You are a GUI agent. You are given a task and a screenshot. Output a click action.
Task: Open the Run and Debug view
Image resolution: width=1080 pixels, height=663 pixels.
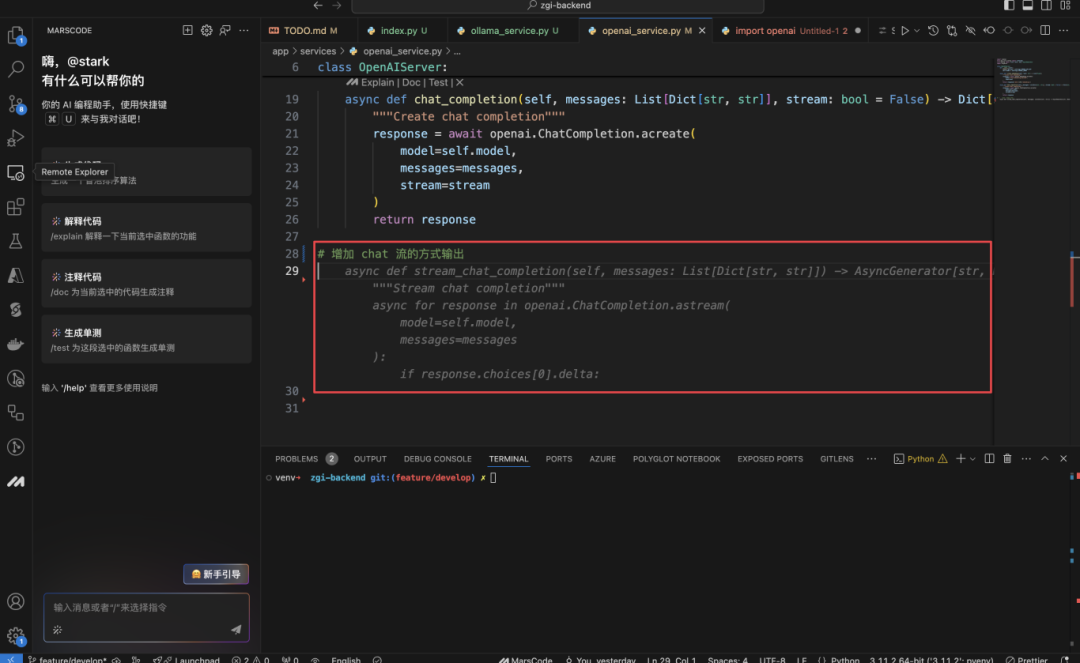coord(16,138)
